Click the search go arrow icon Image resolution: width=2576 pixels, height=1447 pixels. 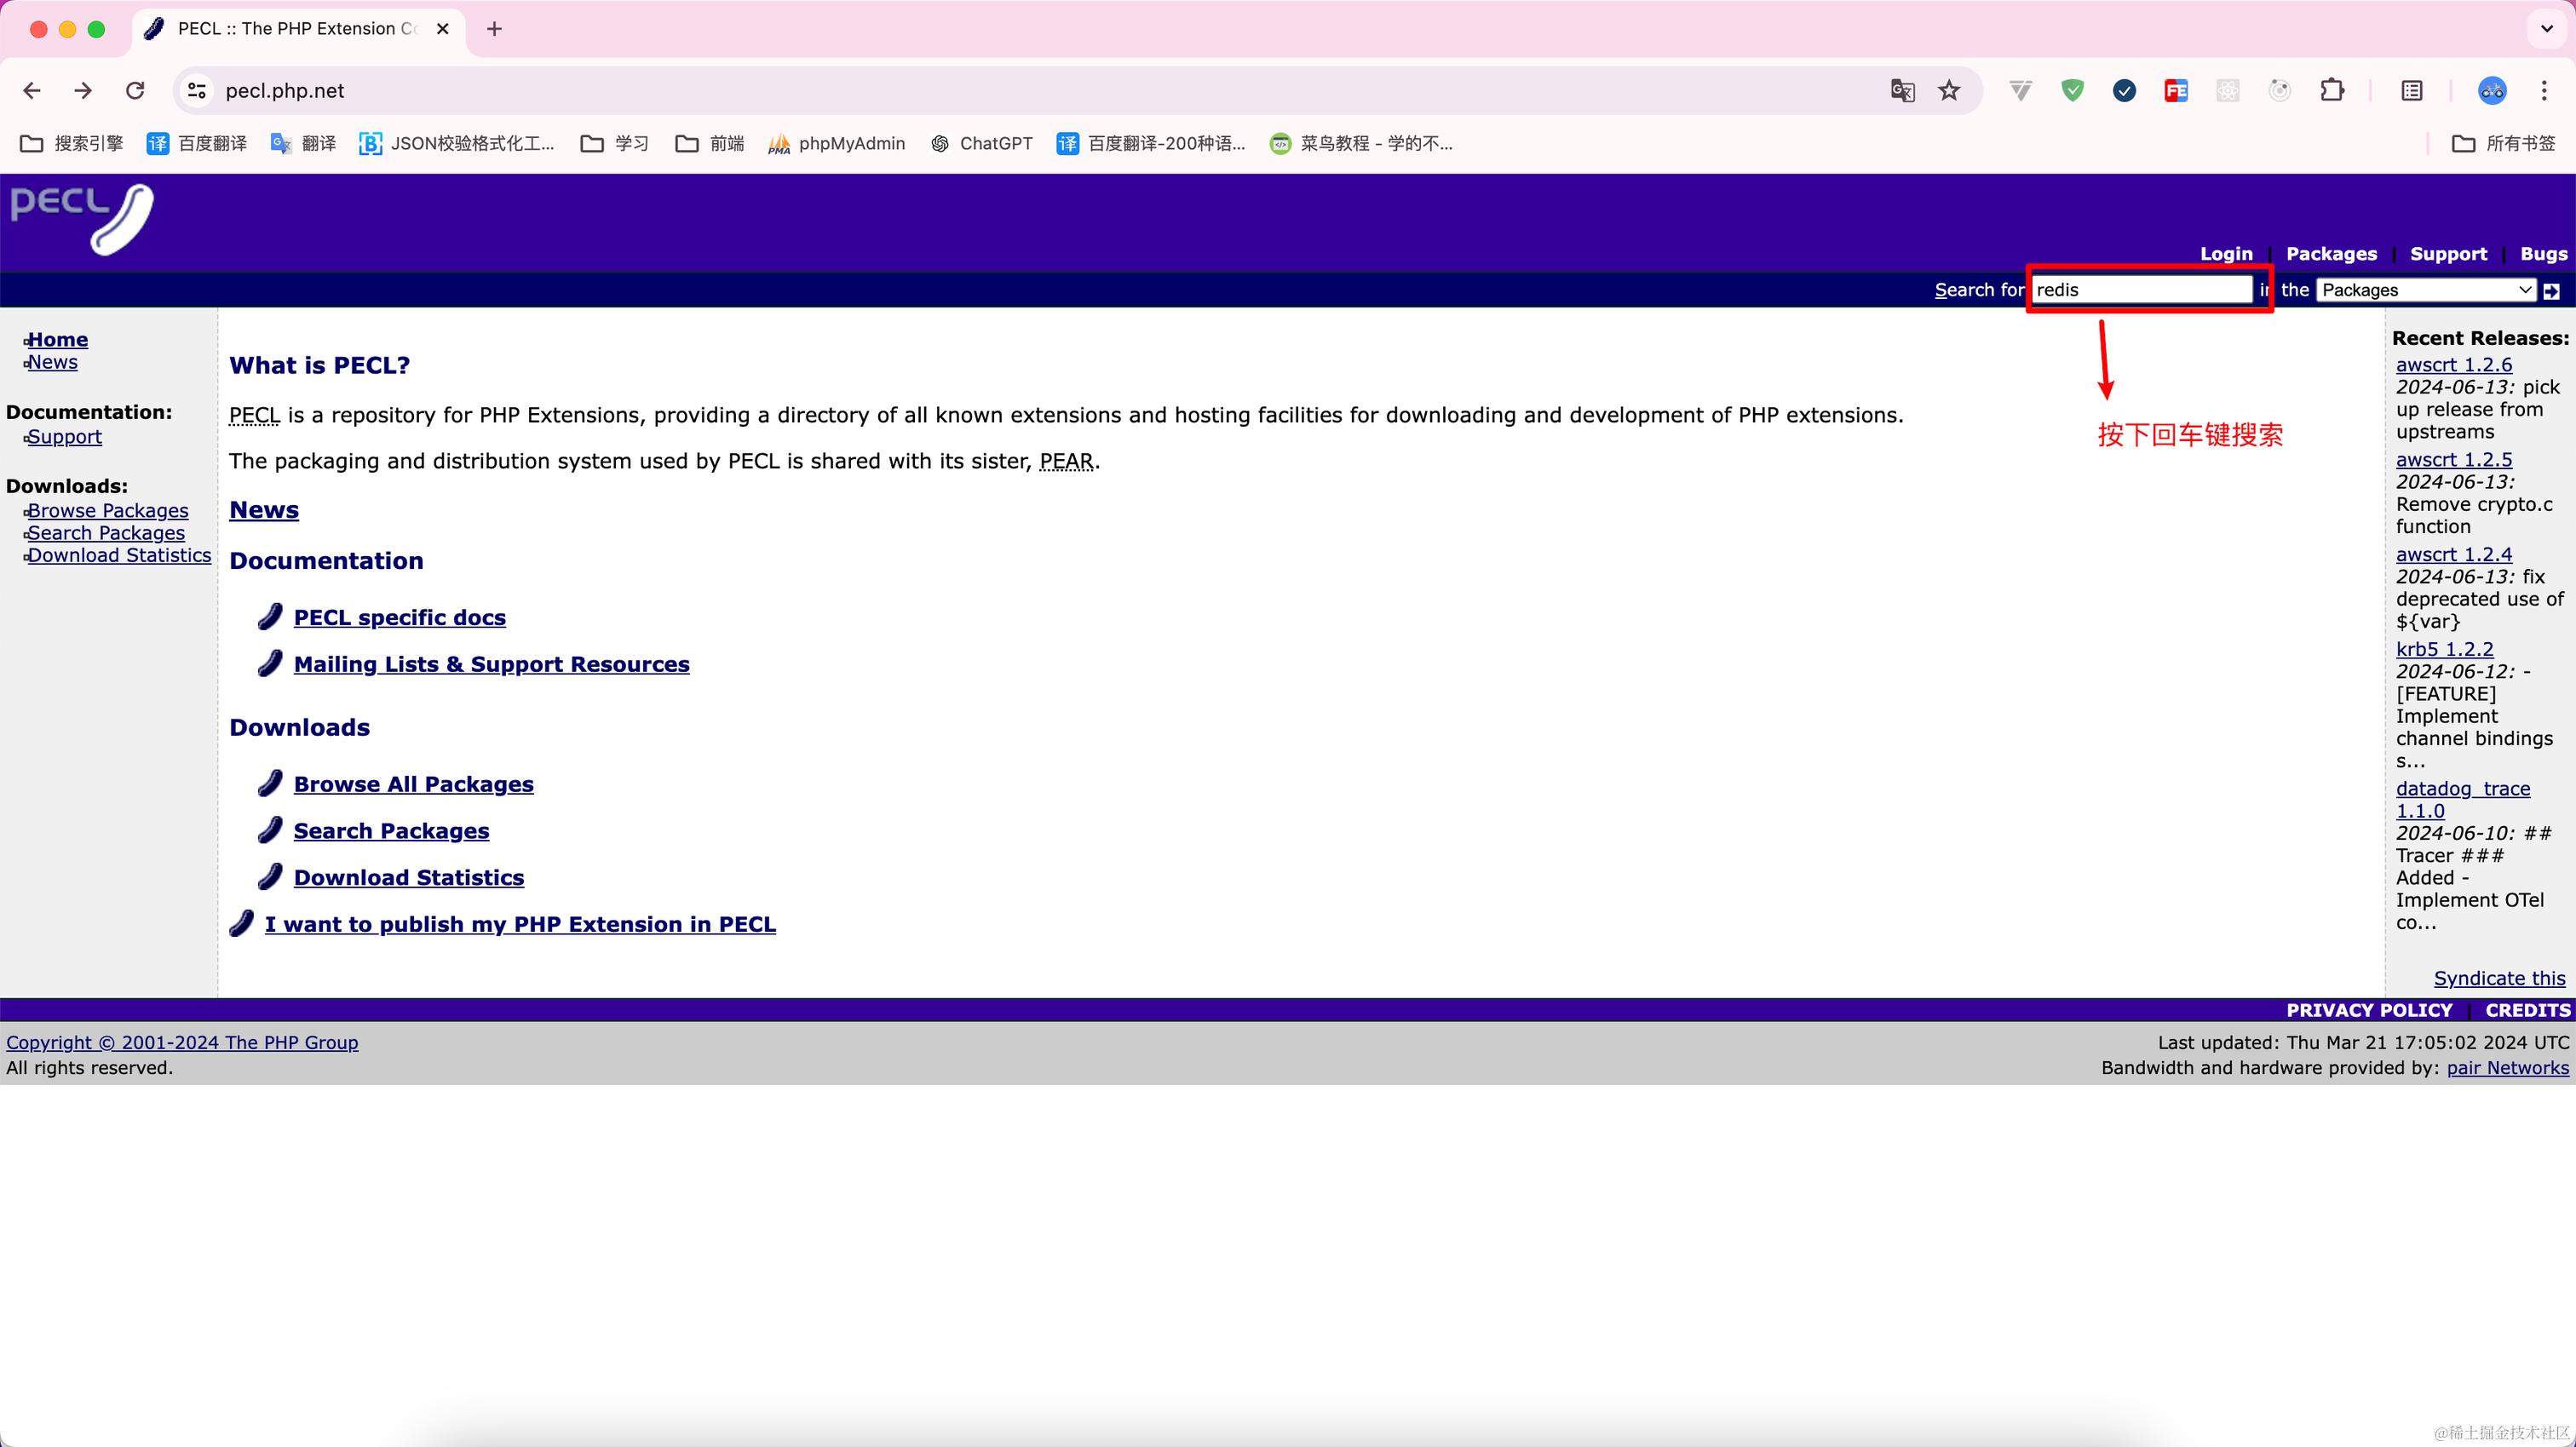click(x=2551, y=291)
